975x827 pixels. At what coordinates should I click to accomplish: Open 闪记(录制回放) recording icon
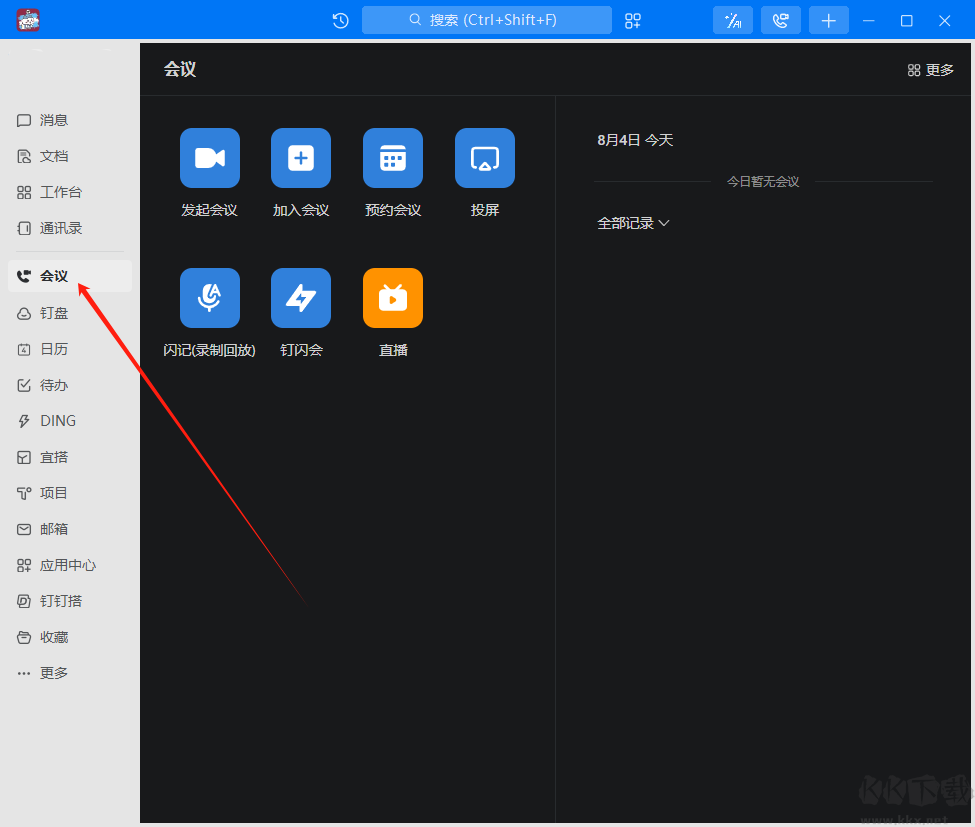click(210, 298)
